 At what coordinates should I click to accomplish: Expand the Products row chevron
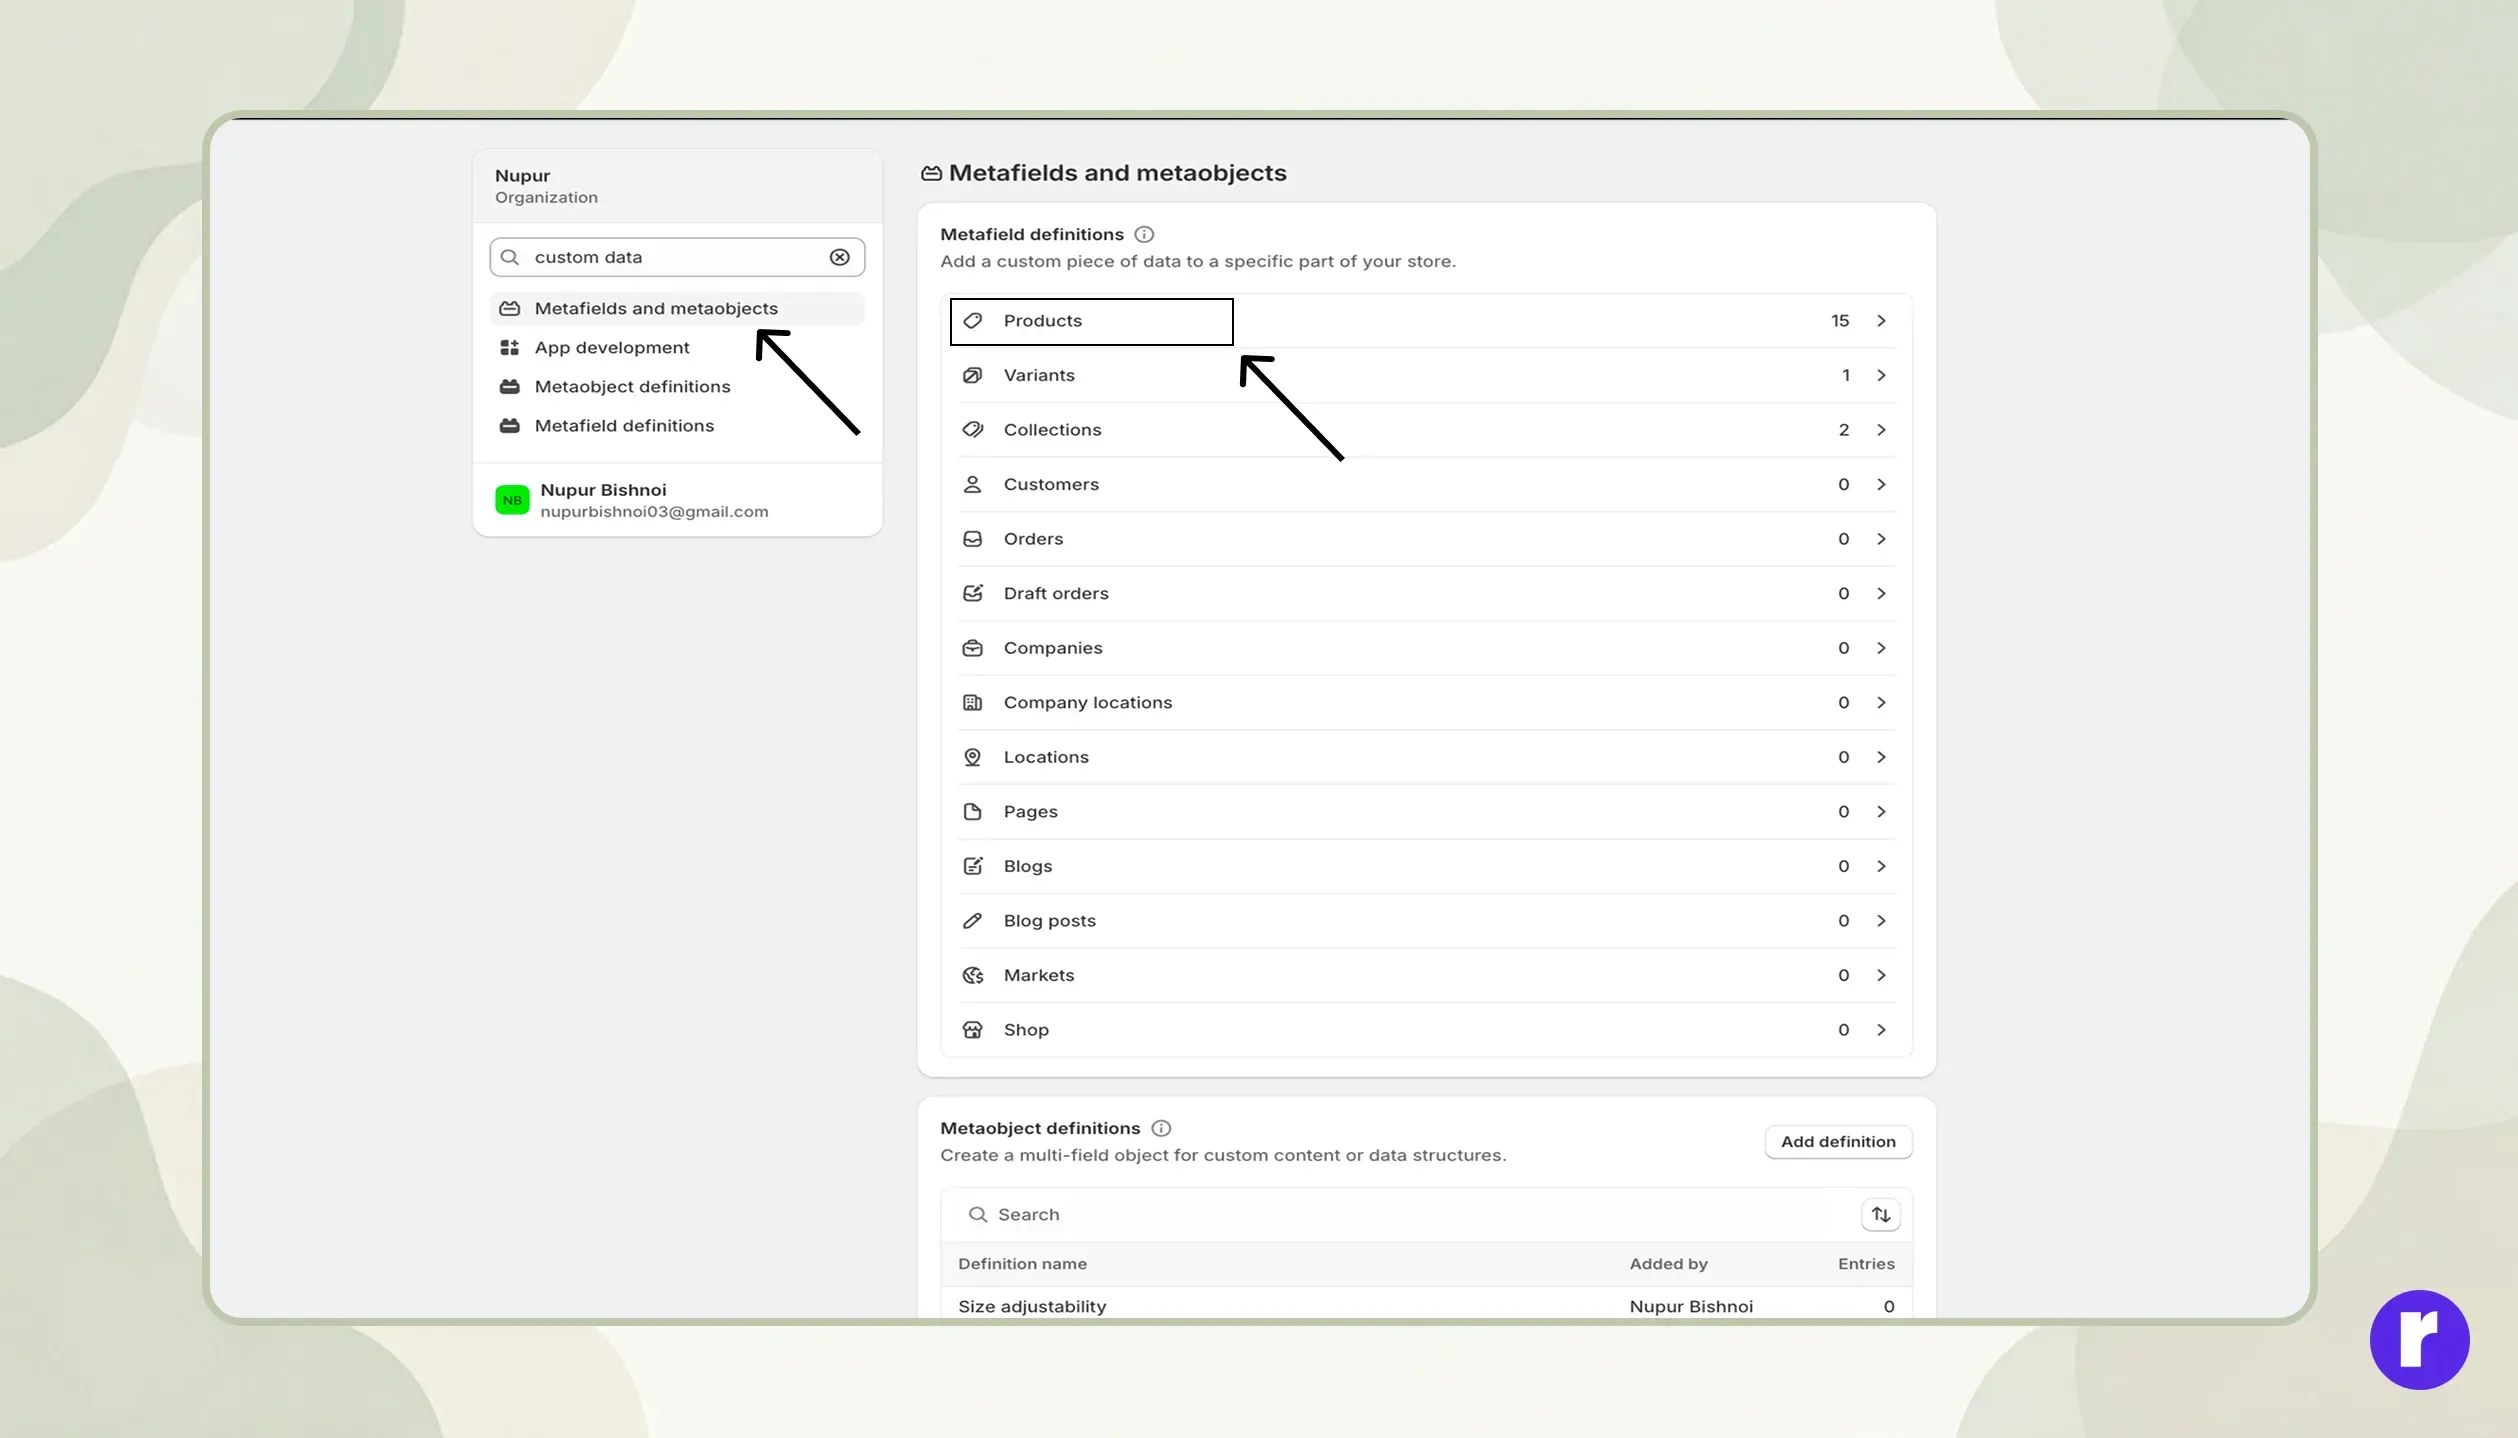(x=1880, y=321)
